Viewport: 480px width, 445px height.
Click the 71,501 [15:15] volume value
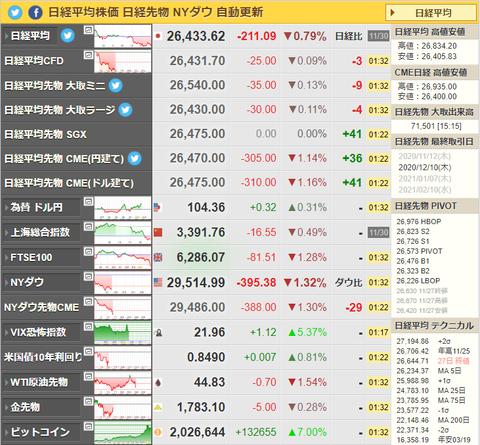pos(436,126)
